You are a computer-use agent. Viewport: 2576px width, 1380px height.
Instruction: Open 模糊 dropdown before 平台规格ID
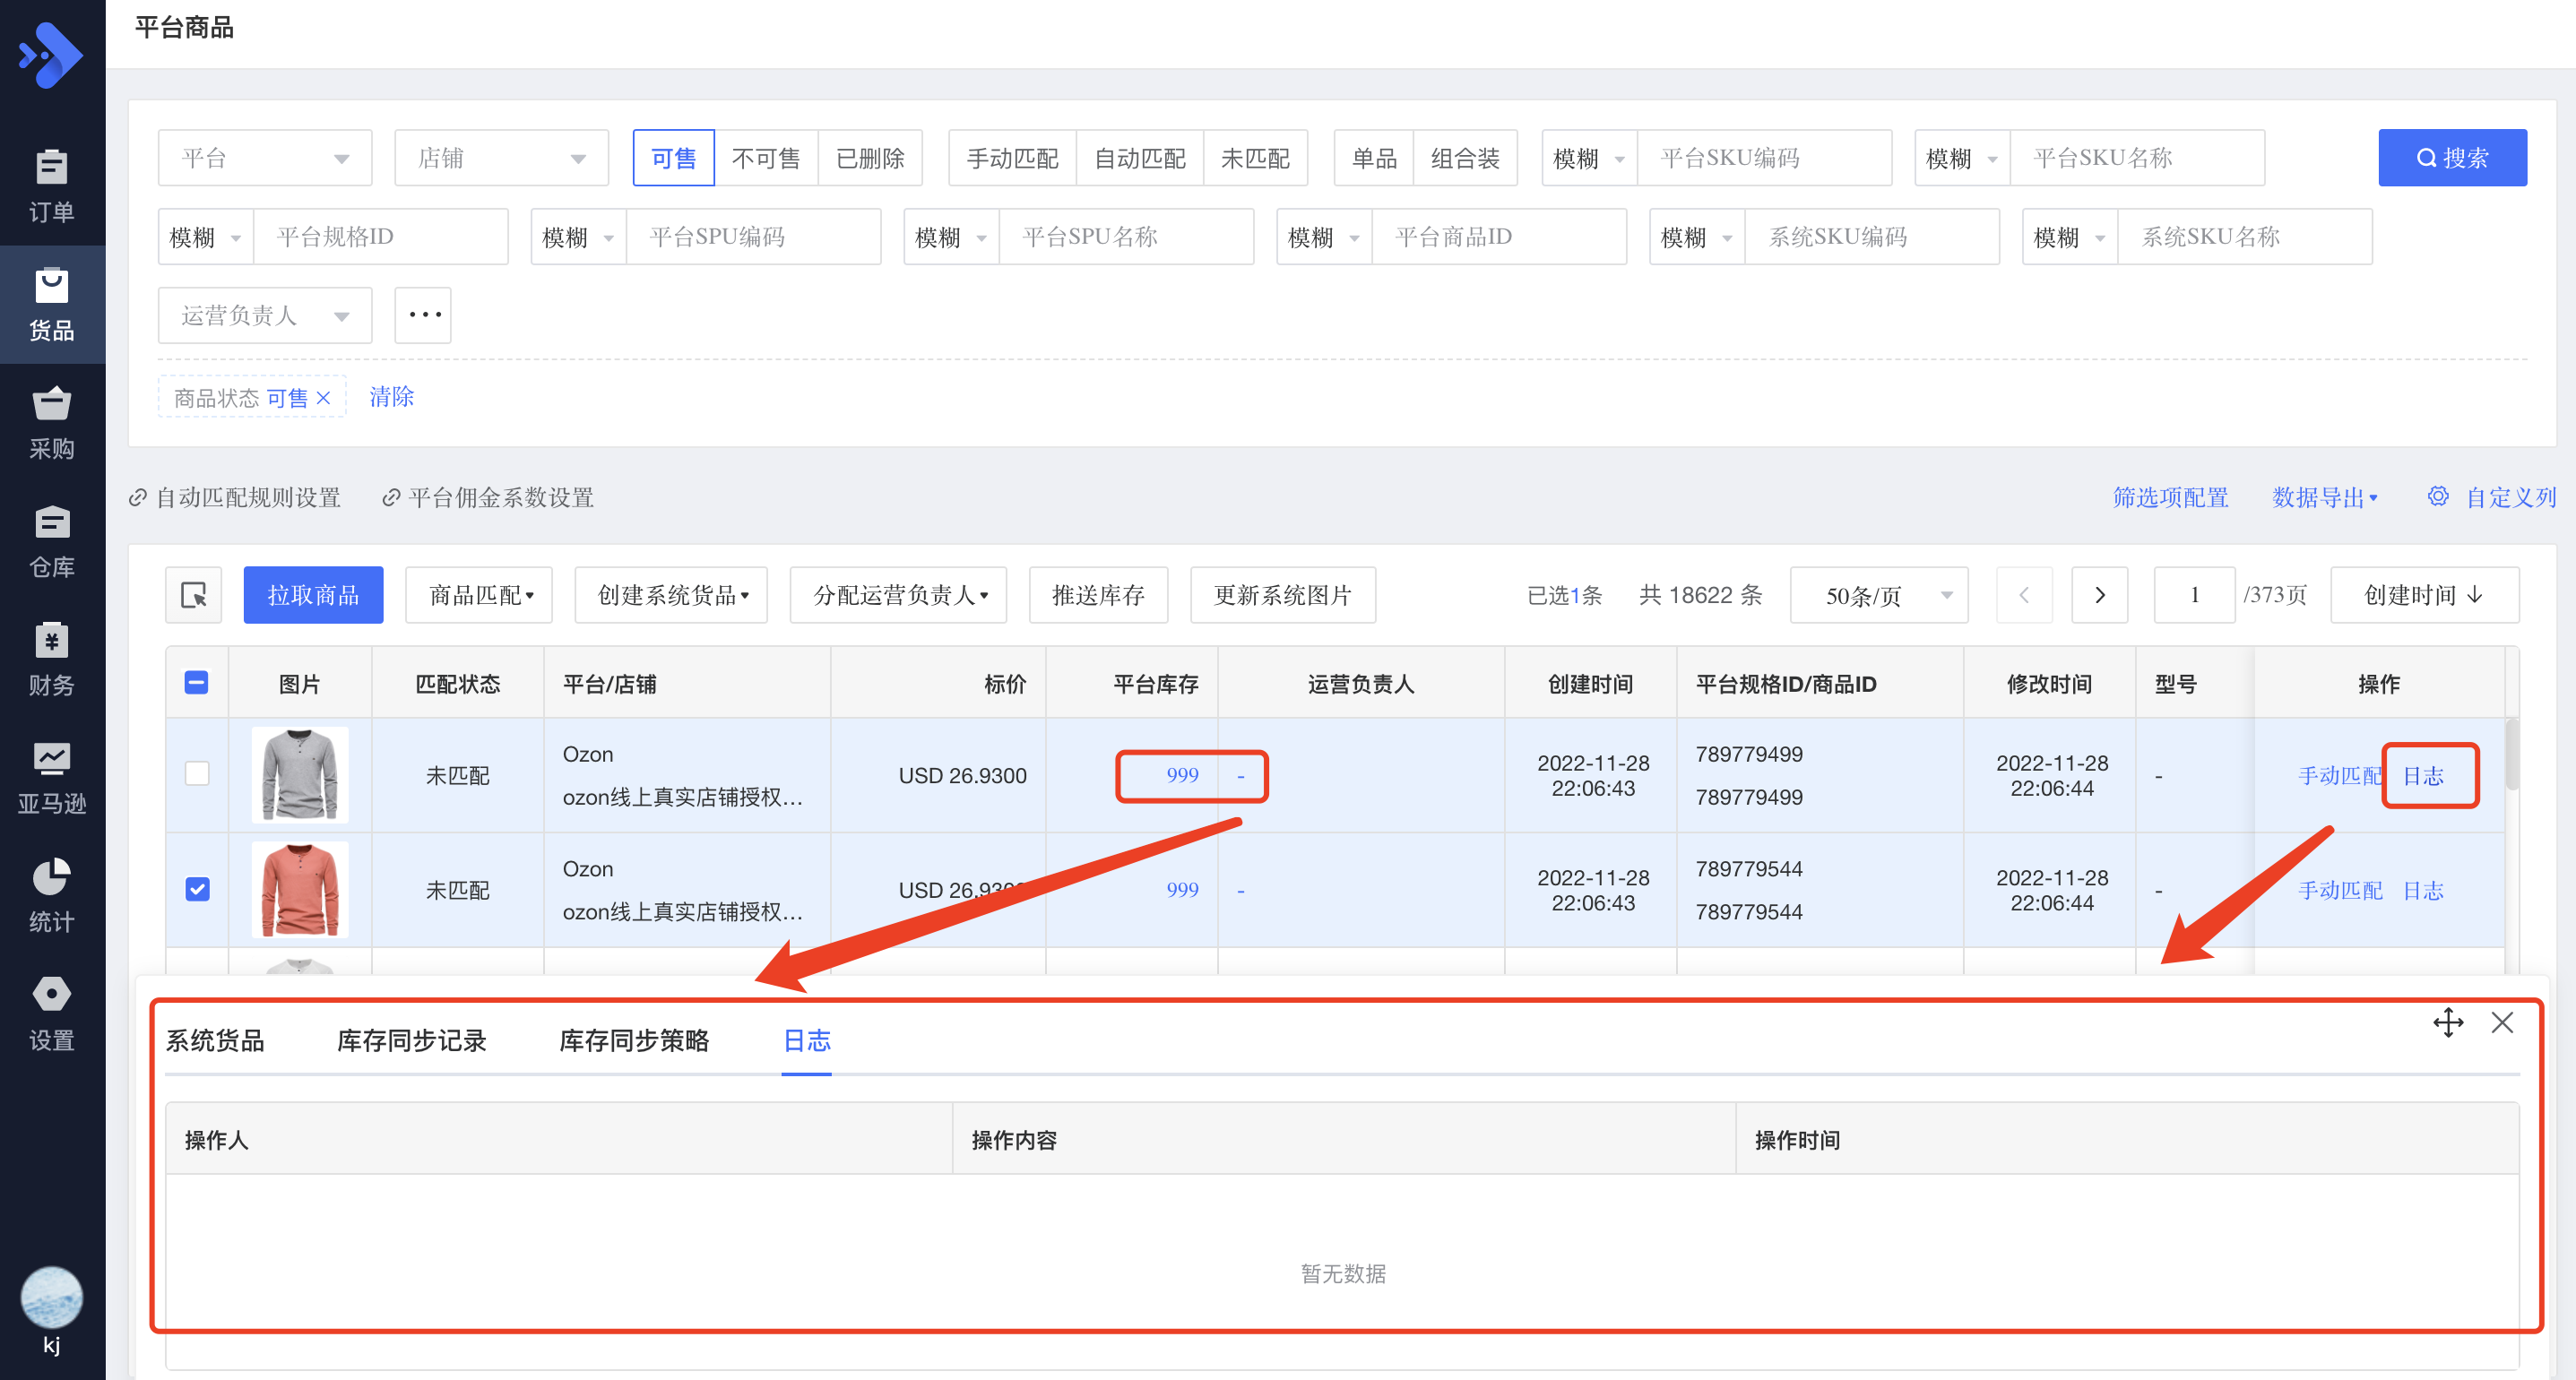[205, 237]
